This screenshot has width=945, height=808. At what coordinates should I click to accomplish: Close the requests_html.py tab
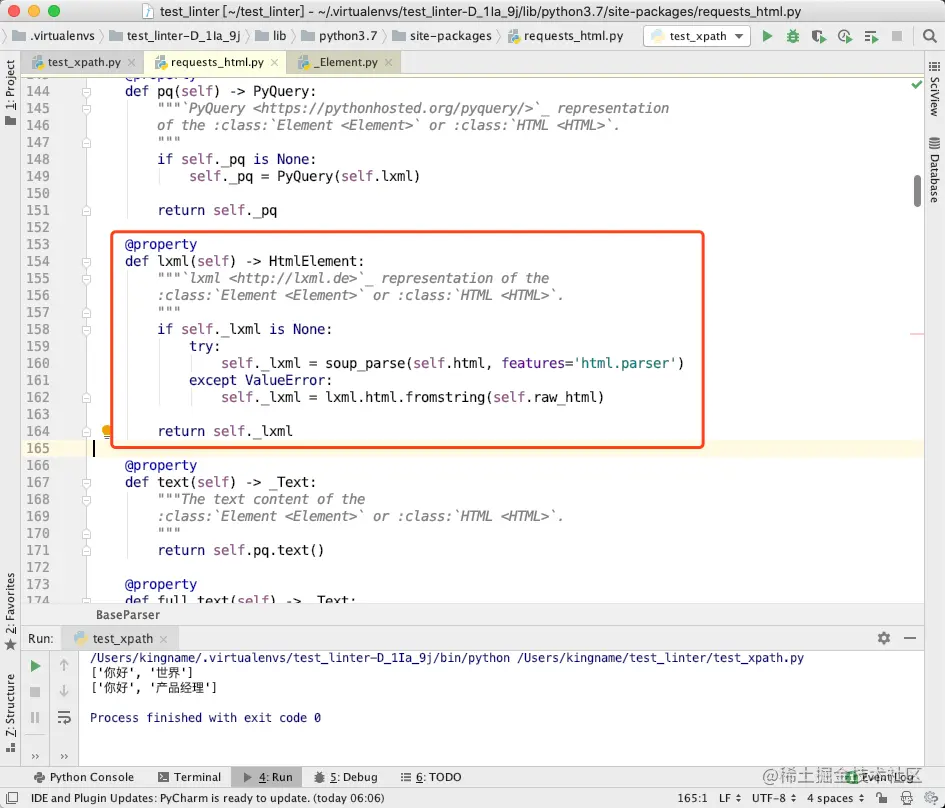[275, 62]
